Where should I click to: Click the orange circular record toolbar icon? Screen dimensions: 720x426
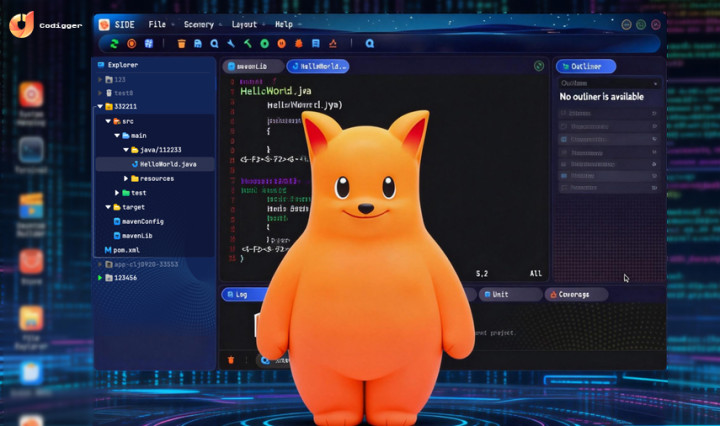[x=132, y=44]
